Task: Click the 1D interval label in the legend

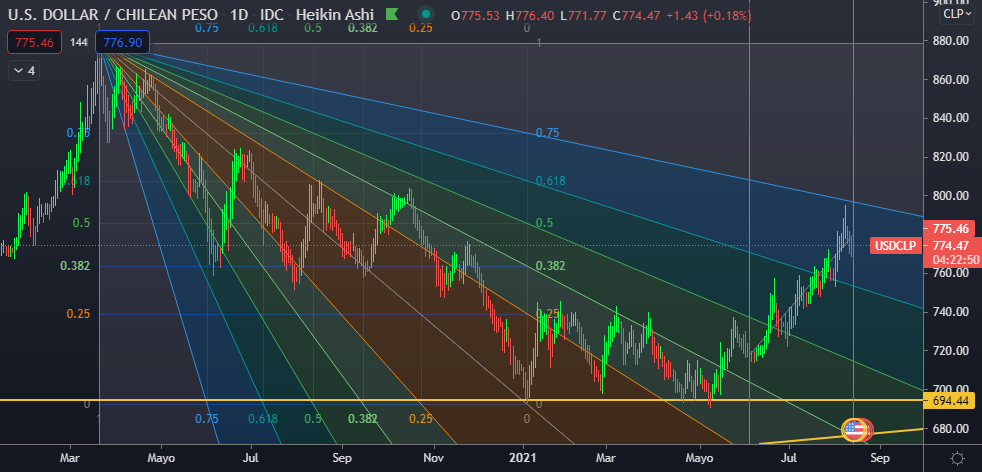Action: click(x=240, y=14)
